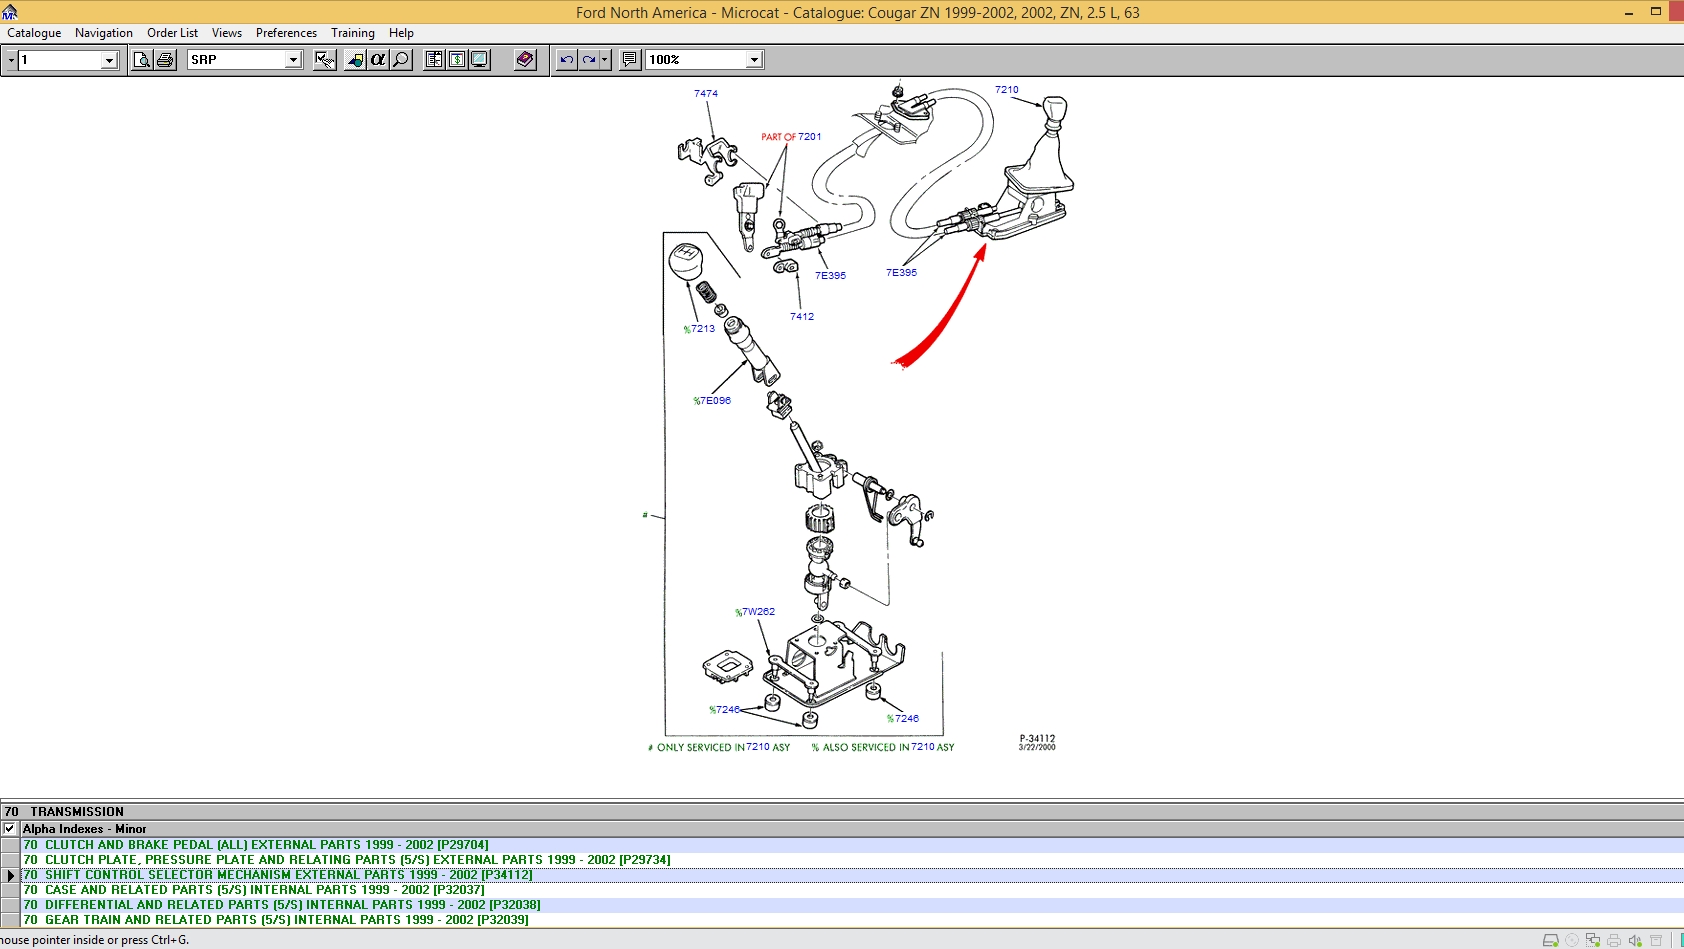Click the 7E395 callout under the red arrow
The image size is (1684, 949).
tap(901, 273)
